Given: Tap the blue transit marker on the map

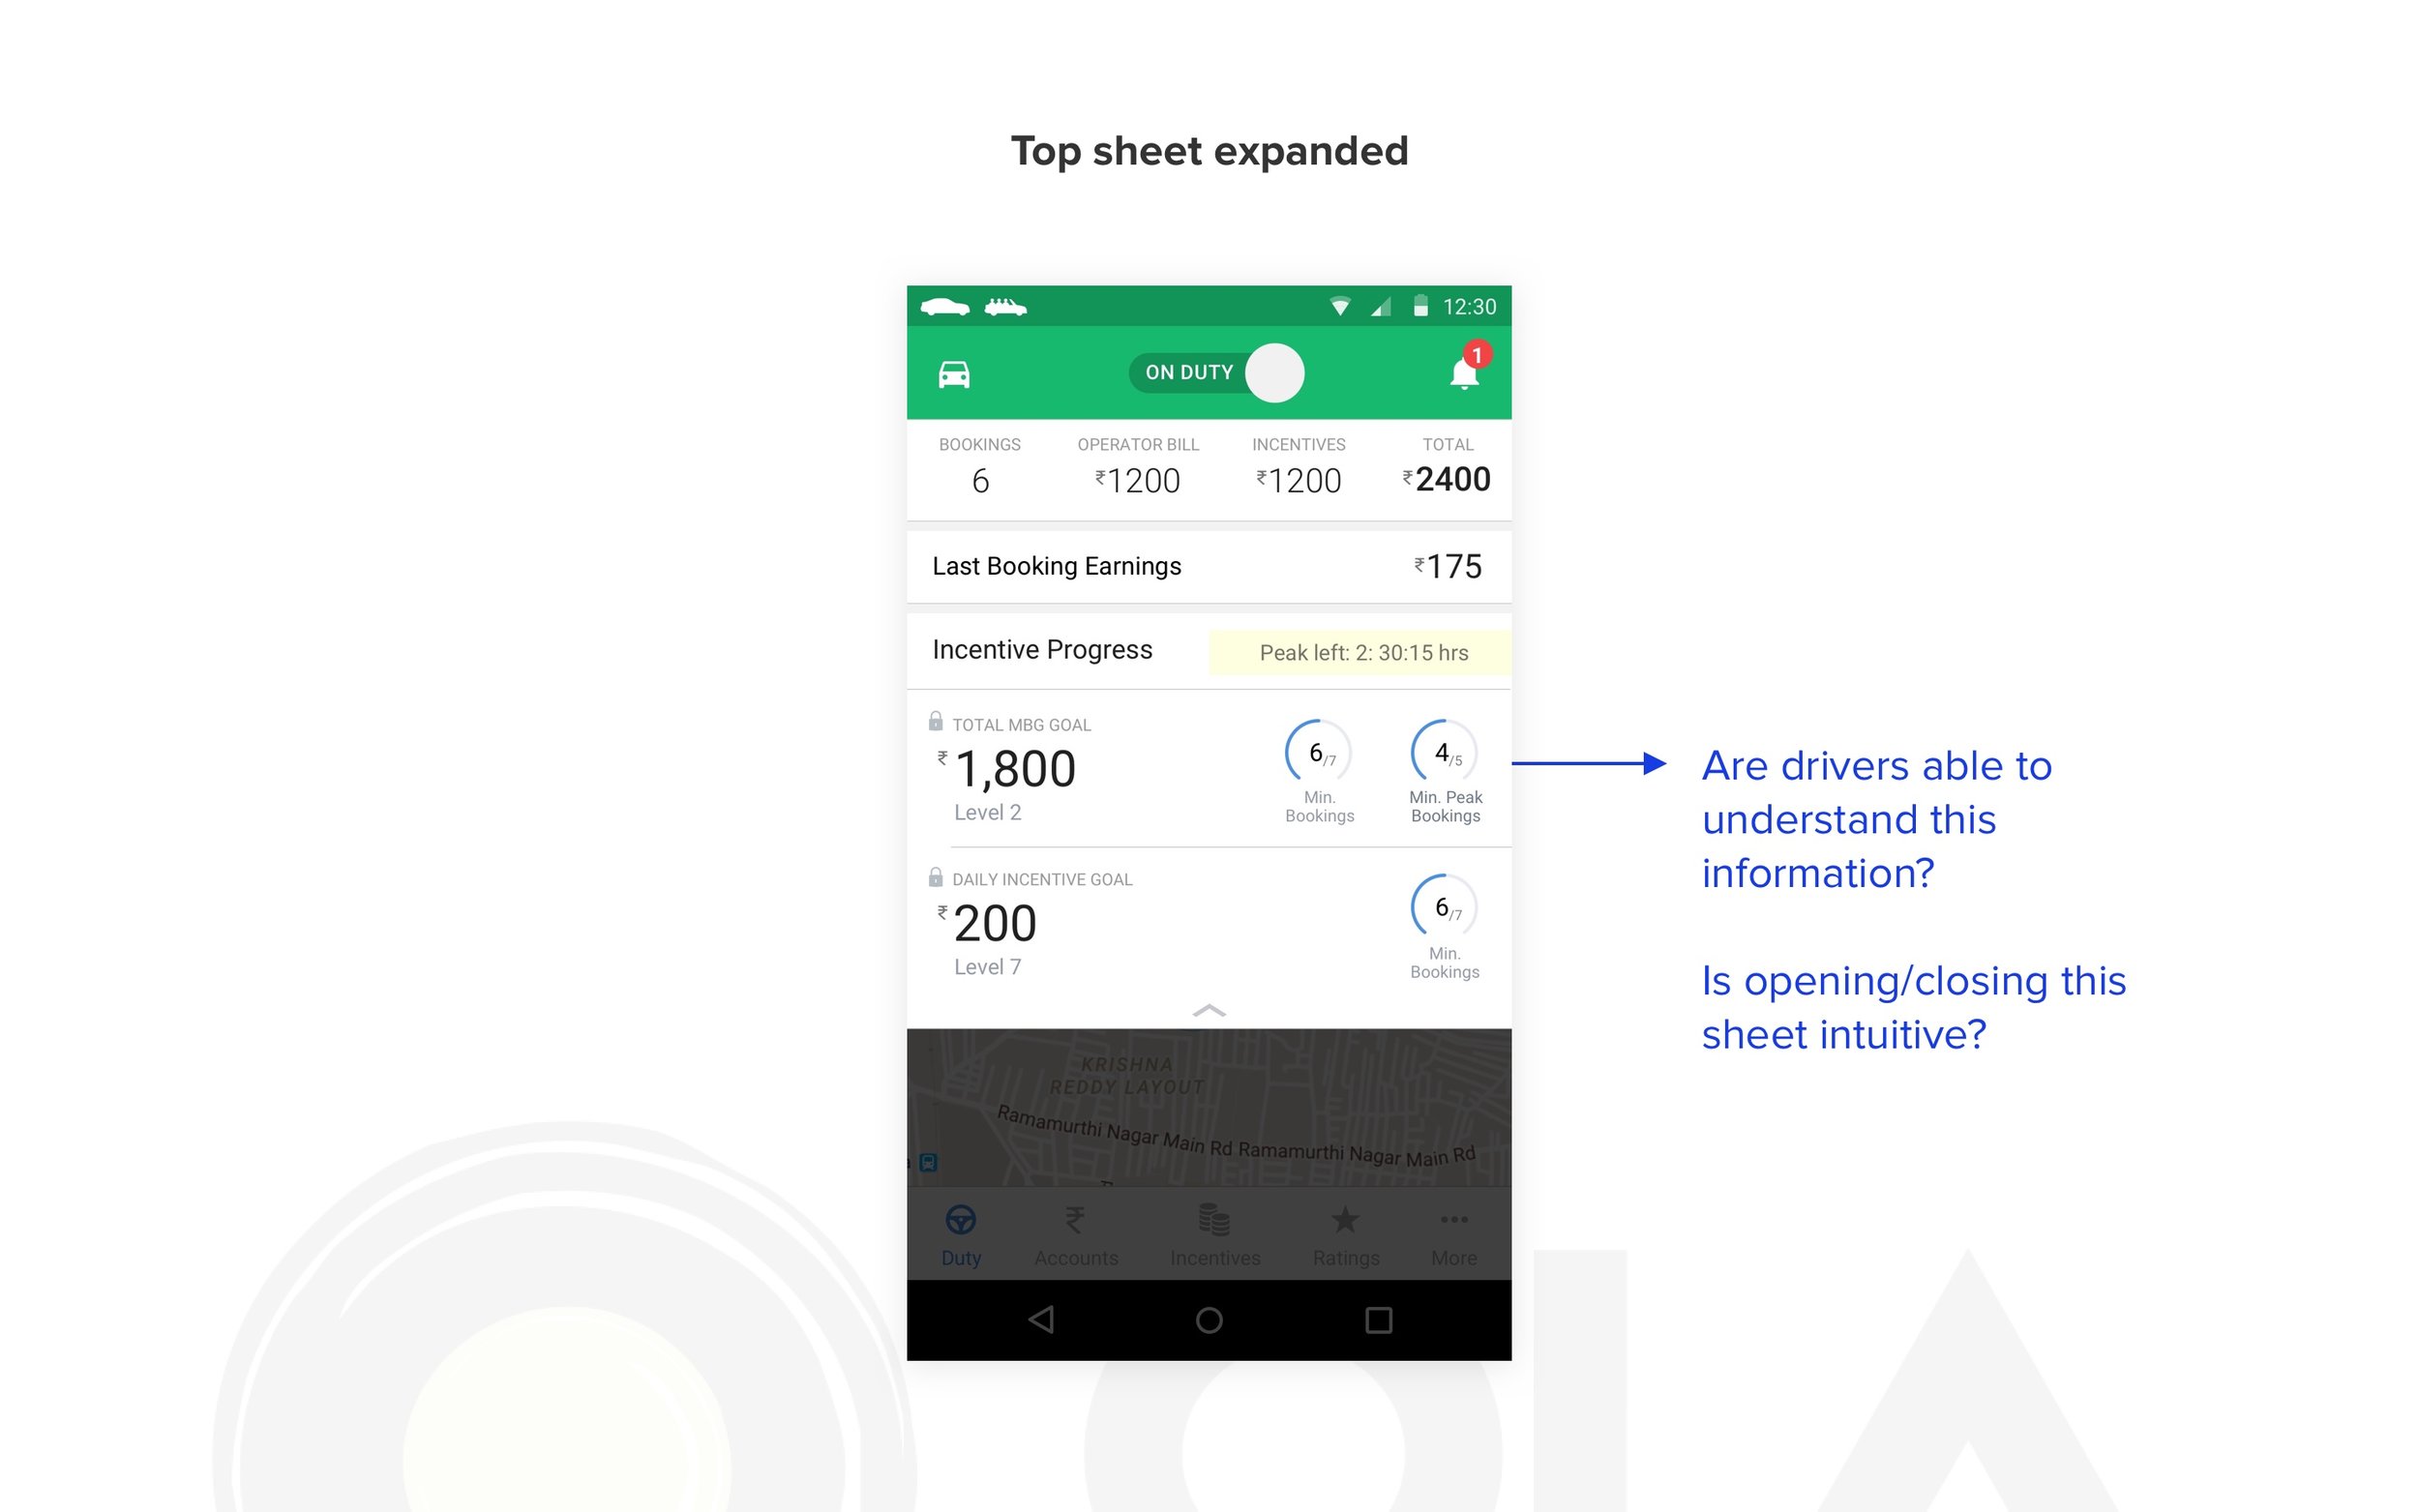Looking at the screenshot, I should (928, 1162).
